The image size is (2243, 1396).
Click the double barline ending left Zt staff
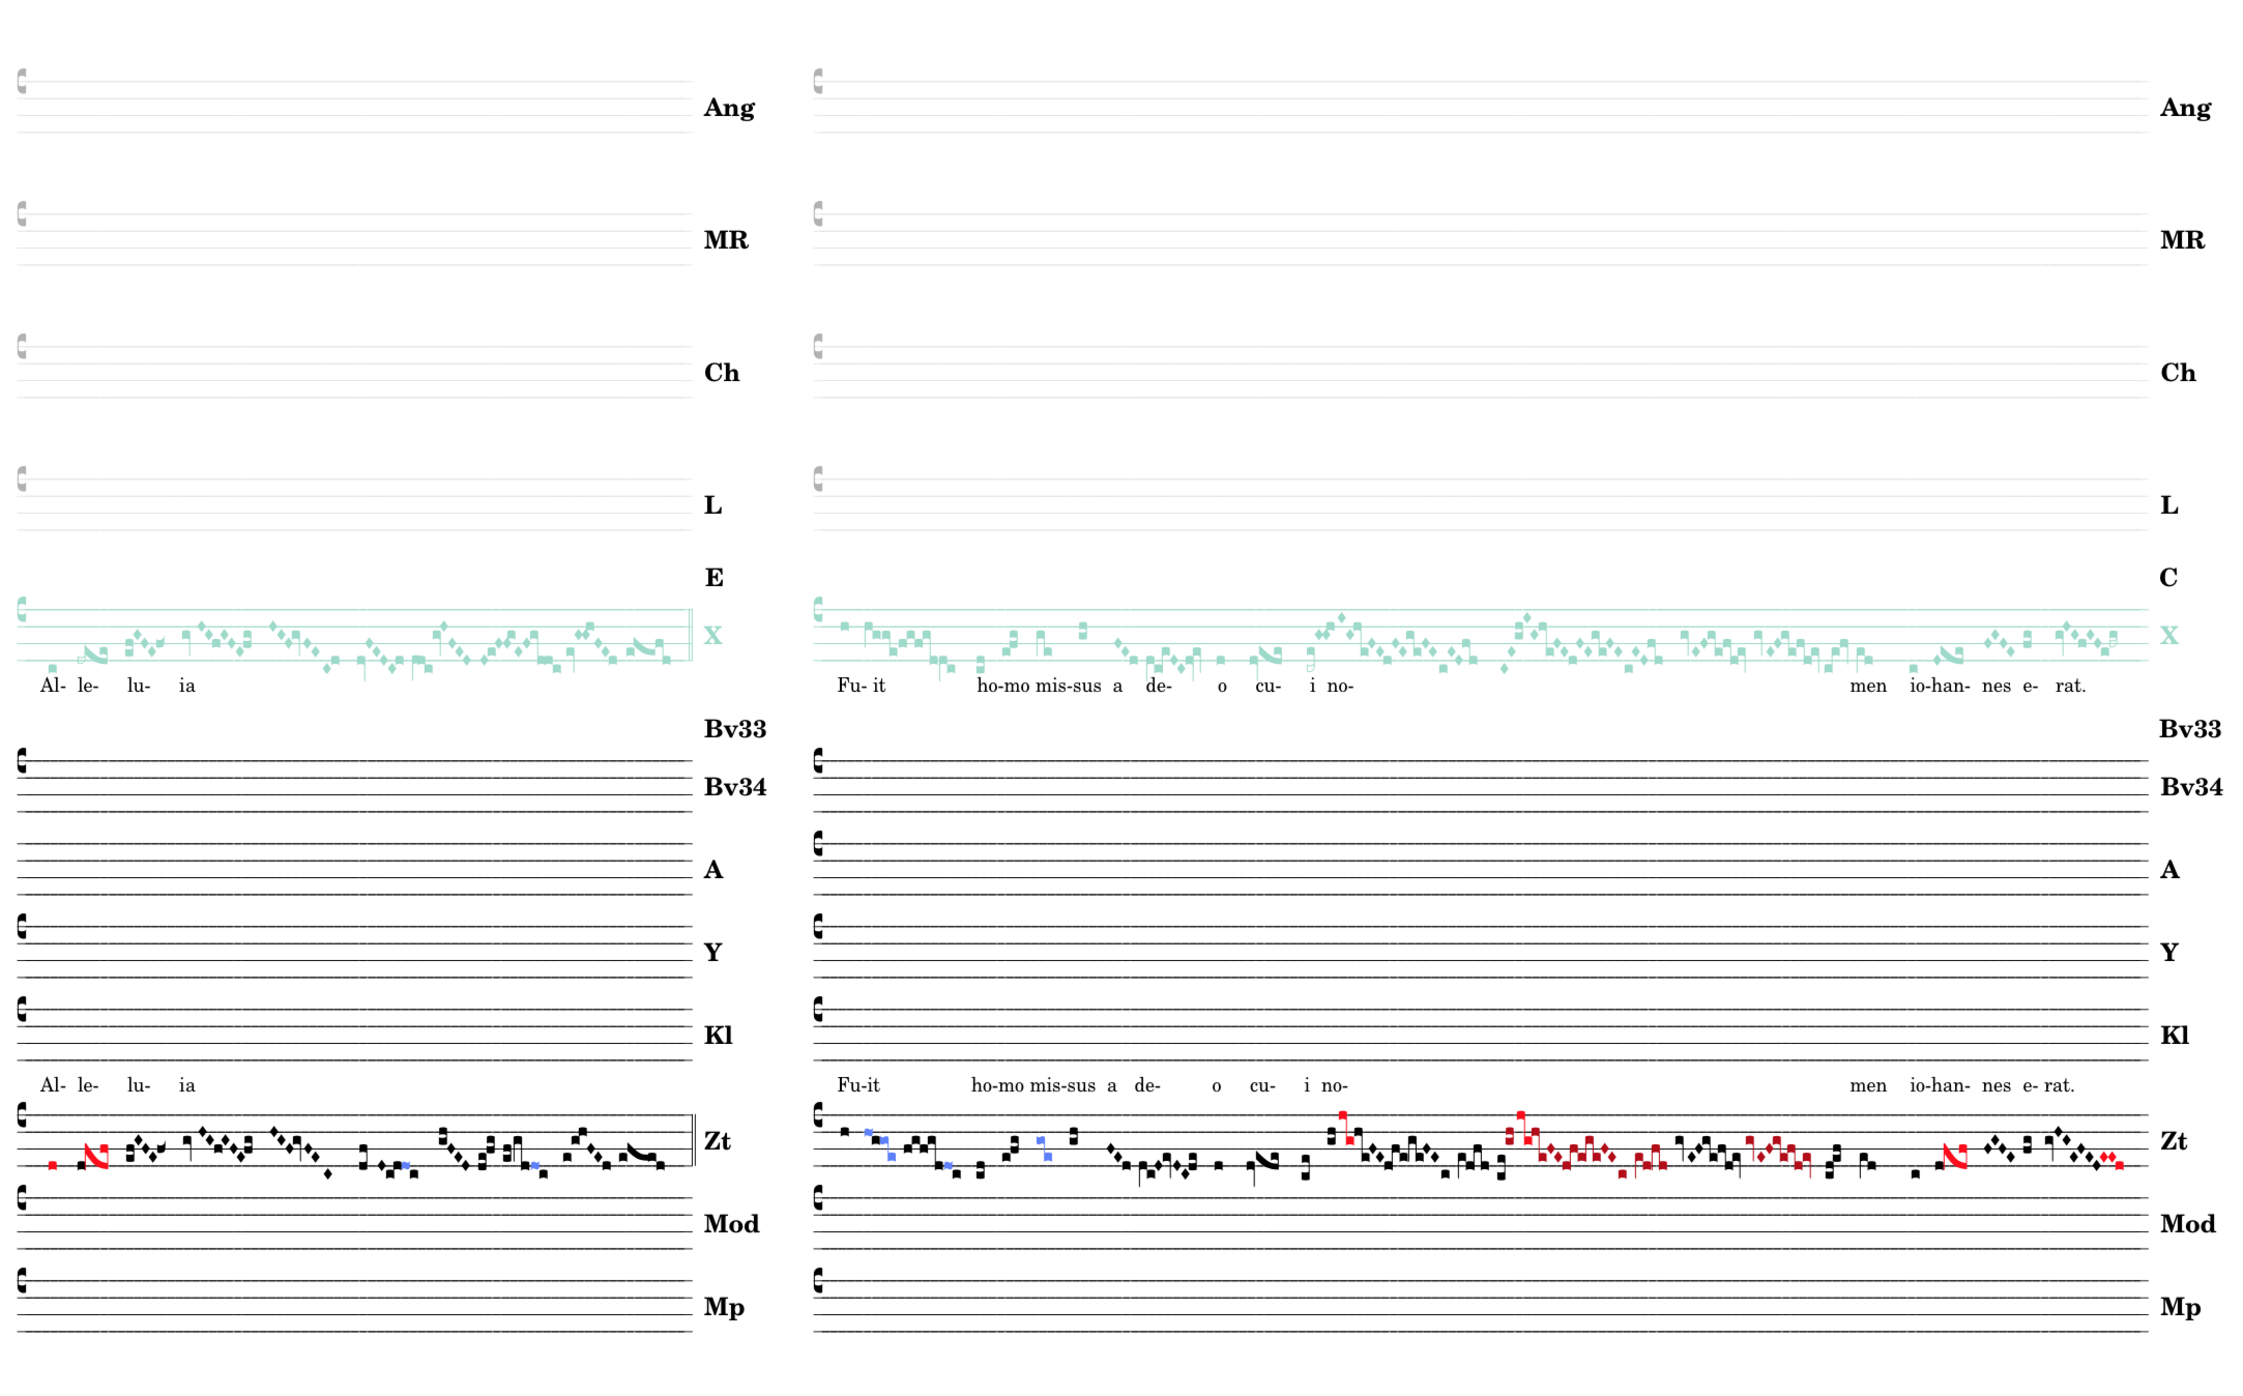point(693,1140)
